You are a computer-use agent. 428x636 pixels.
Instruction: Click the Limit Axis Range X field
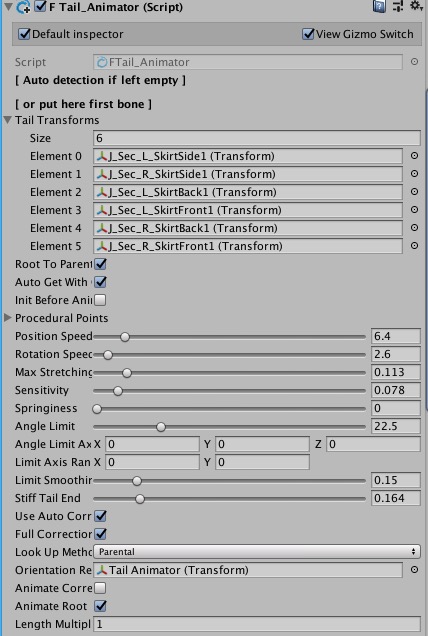tap(153, 462)
